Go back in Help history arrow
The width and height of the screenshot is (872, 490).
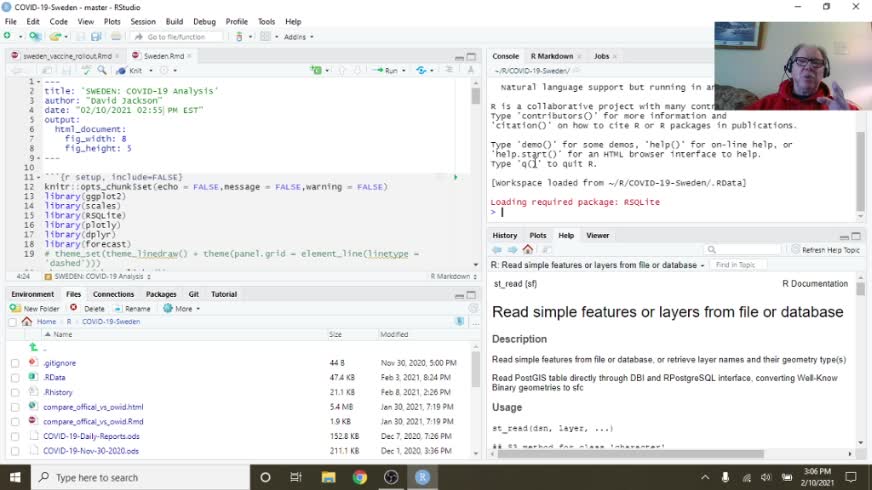[x=497, y=250]
